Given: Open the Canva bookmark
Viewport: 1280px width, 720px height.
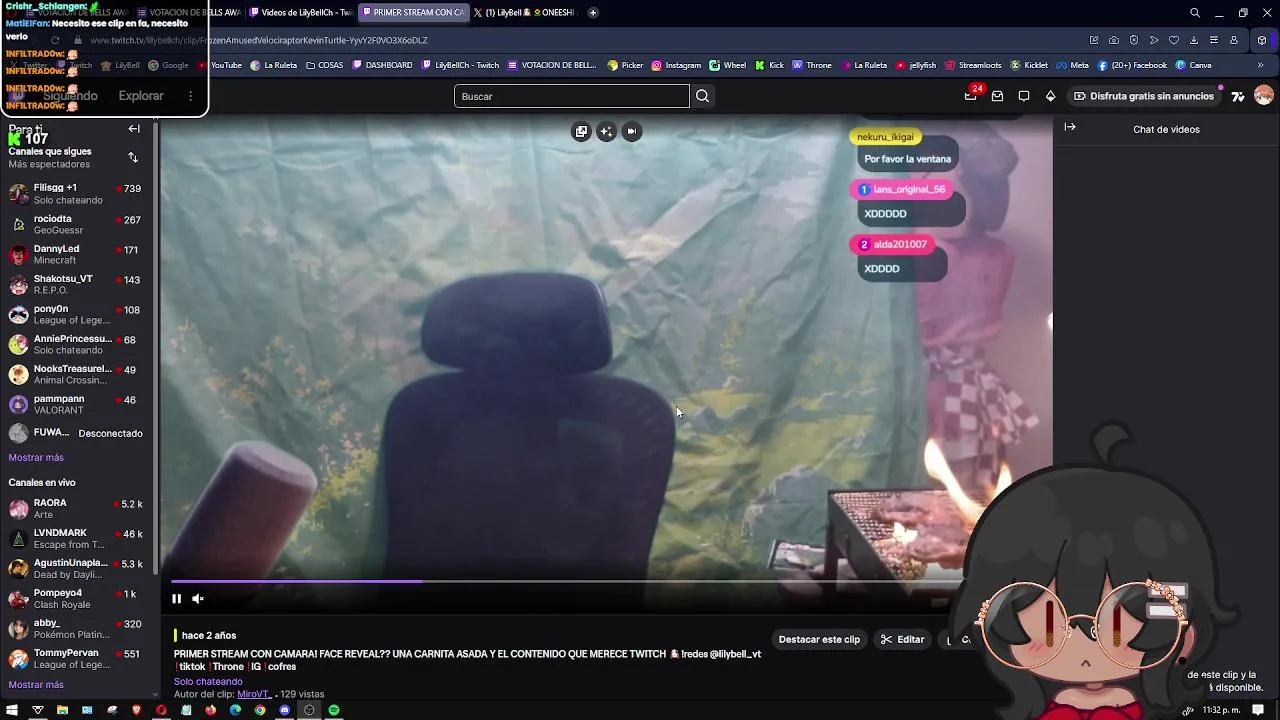Looking at the screenshot, I should [x=1194, y=65].
